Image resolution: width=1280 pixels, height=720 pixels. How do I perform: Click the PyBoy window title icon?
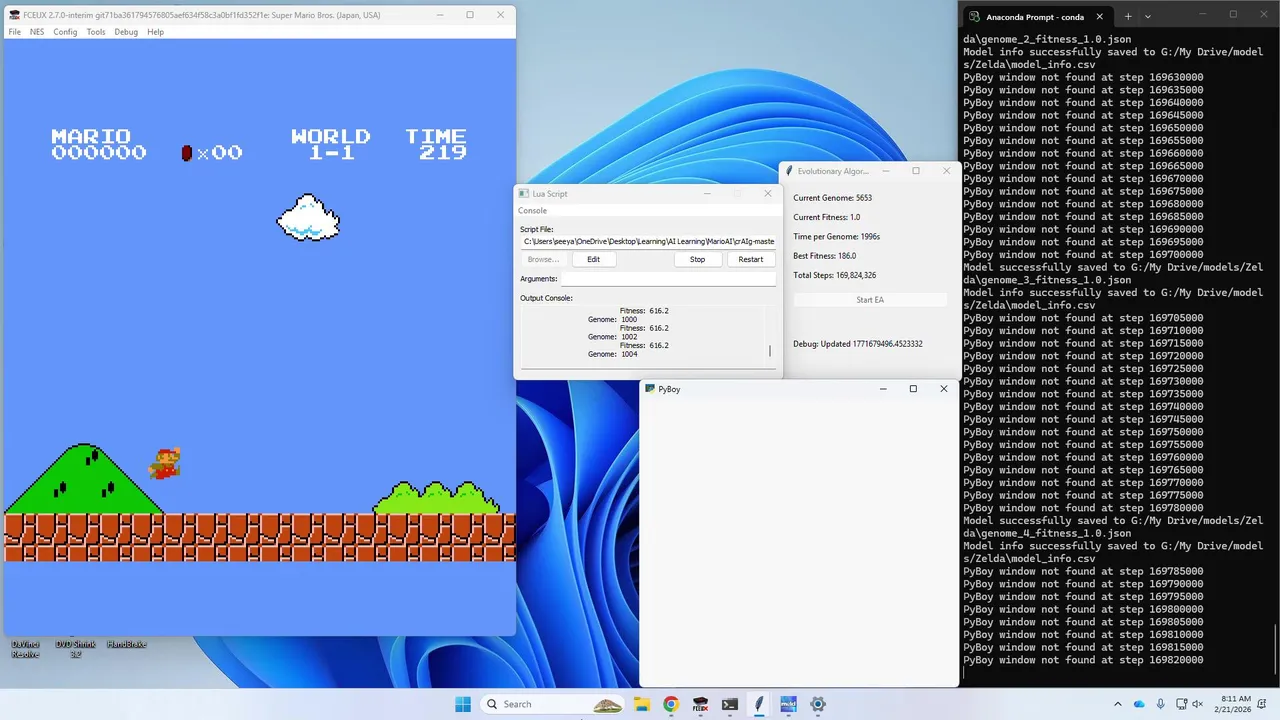pyautogui.click(x=650, y=389)
